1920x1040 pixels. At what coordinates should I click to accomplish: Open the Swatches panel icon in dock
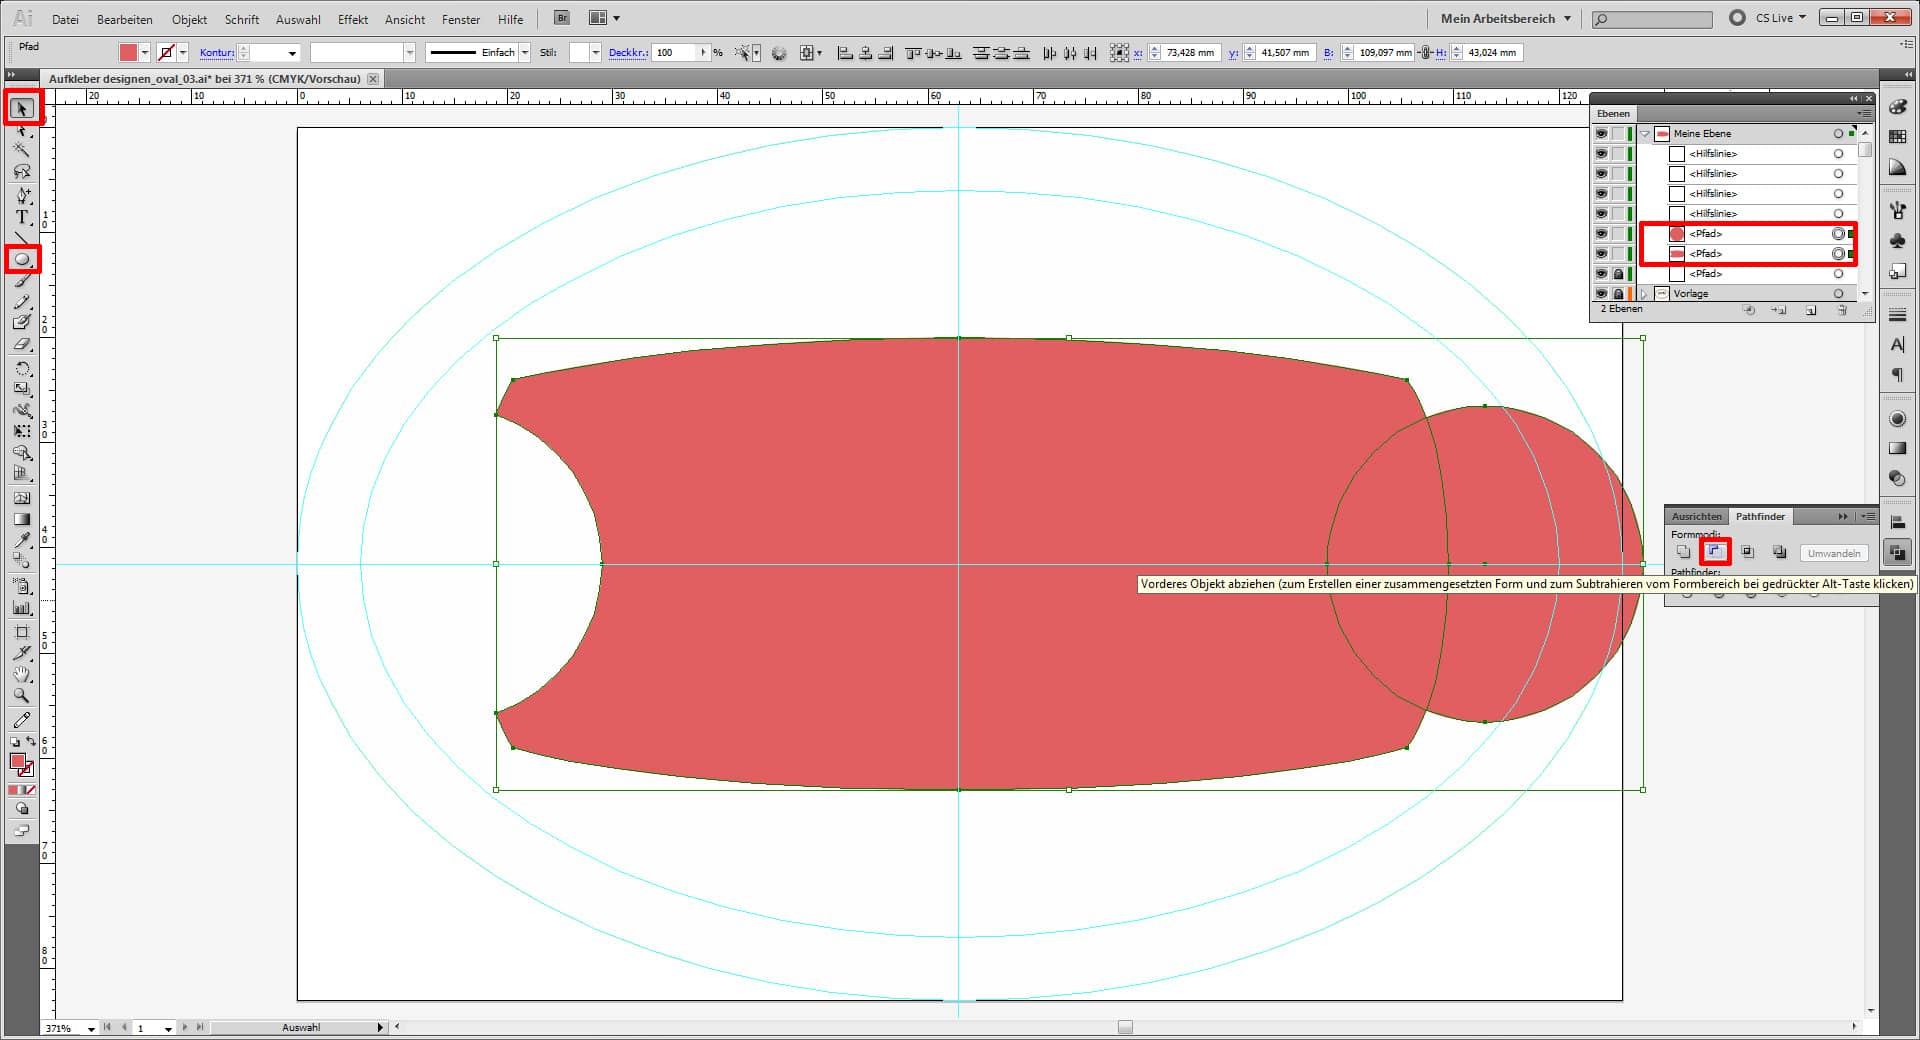coord(1897,137)
